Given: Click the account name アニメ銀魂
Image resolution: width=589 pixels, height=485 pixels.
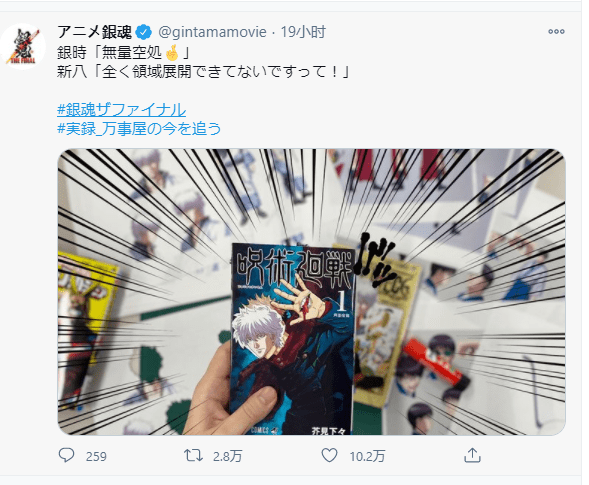Looking at the screenshot, I should [94, 32].
